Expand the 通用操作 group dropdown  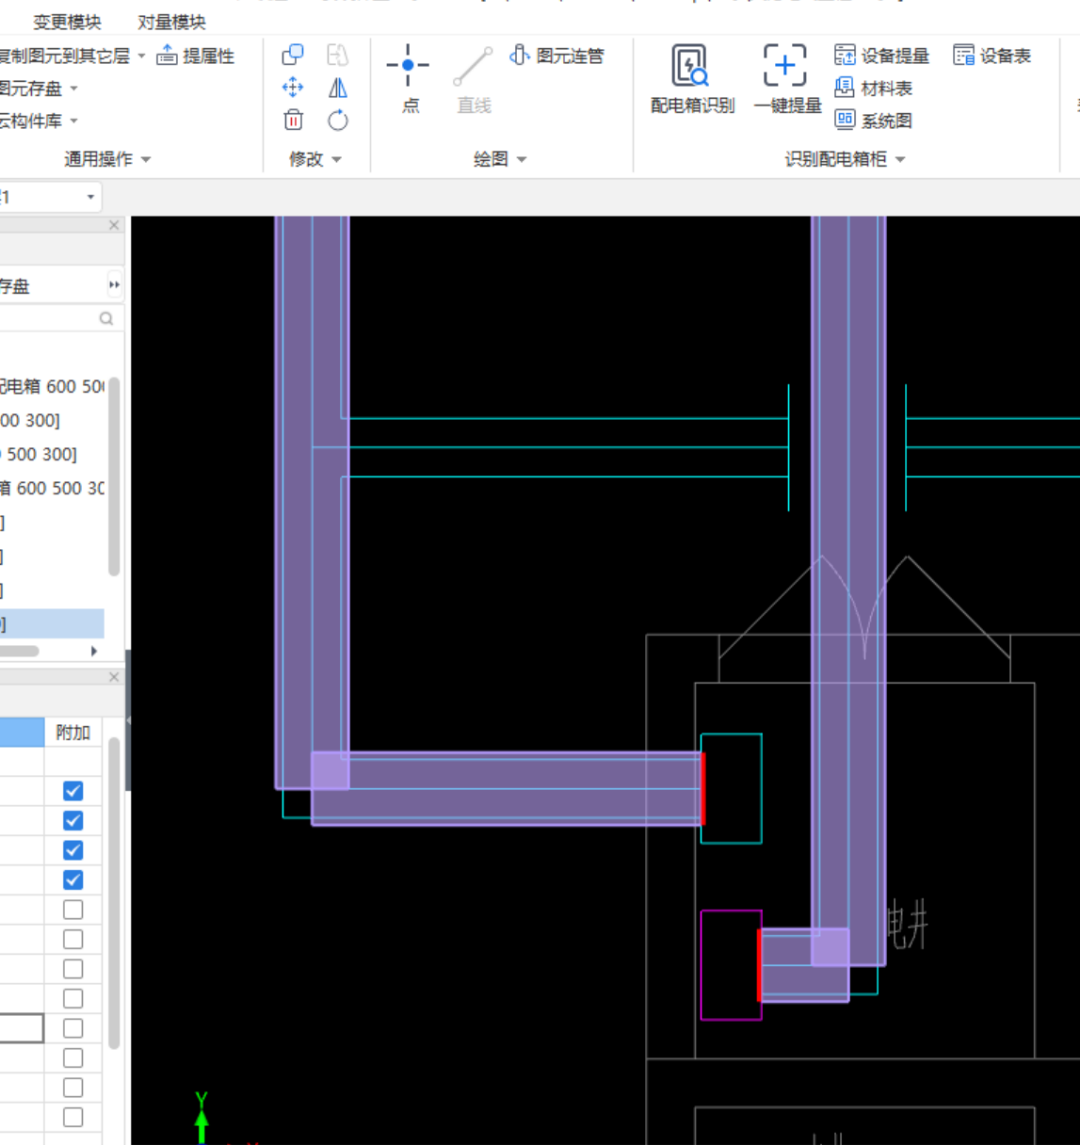pyautogui.click(x=146, y=159)
